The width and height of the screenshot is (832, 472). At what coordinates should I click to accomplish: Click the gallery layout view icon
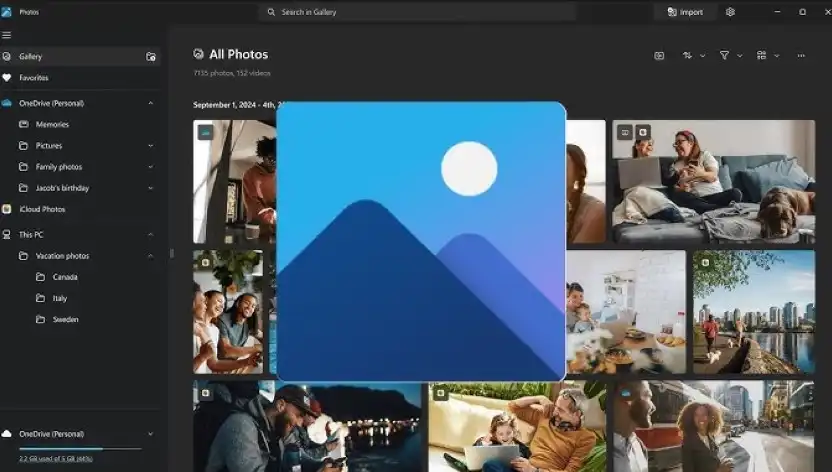(762, 56)
